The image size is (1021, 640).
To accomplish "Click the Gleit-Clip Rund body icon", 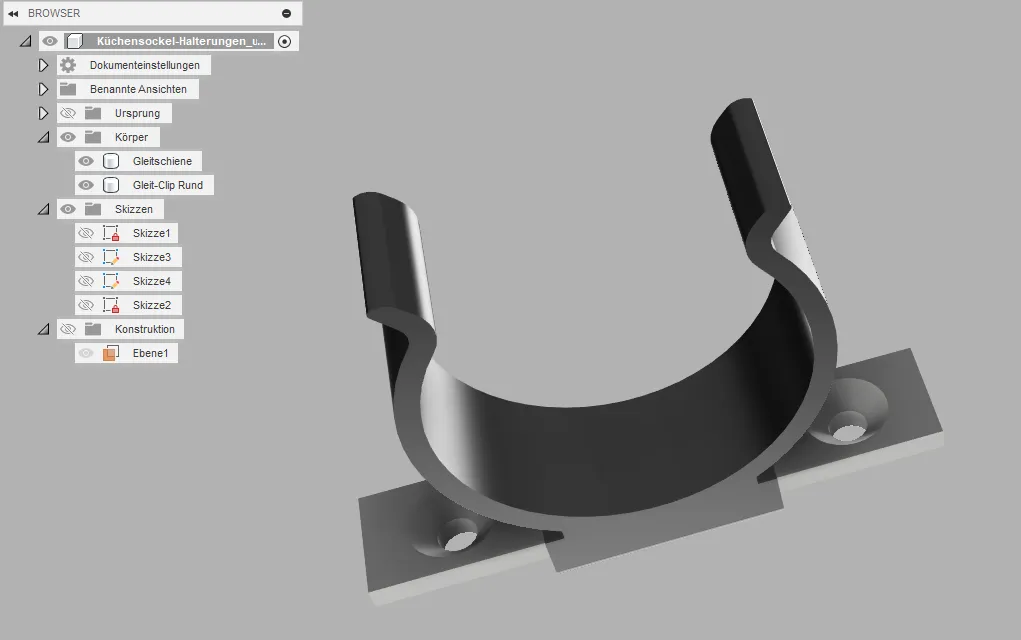I will (111, 185).
